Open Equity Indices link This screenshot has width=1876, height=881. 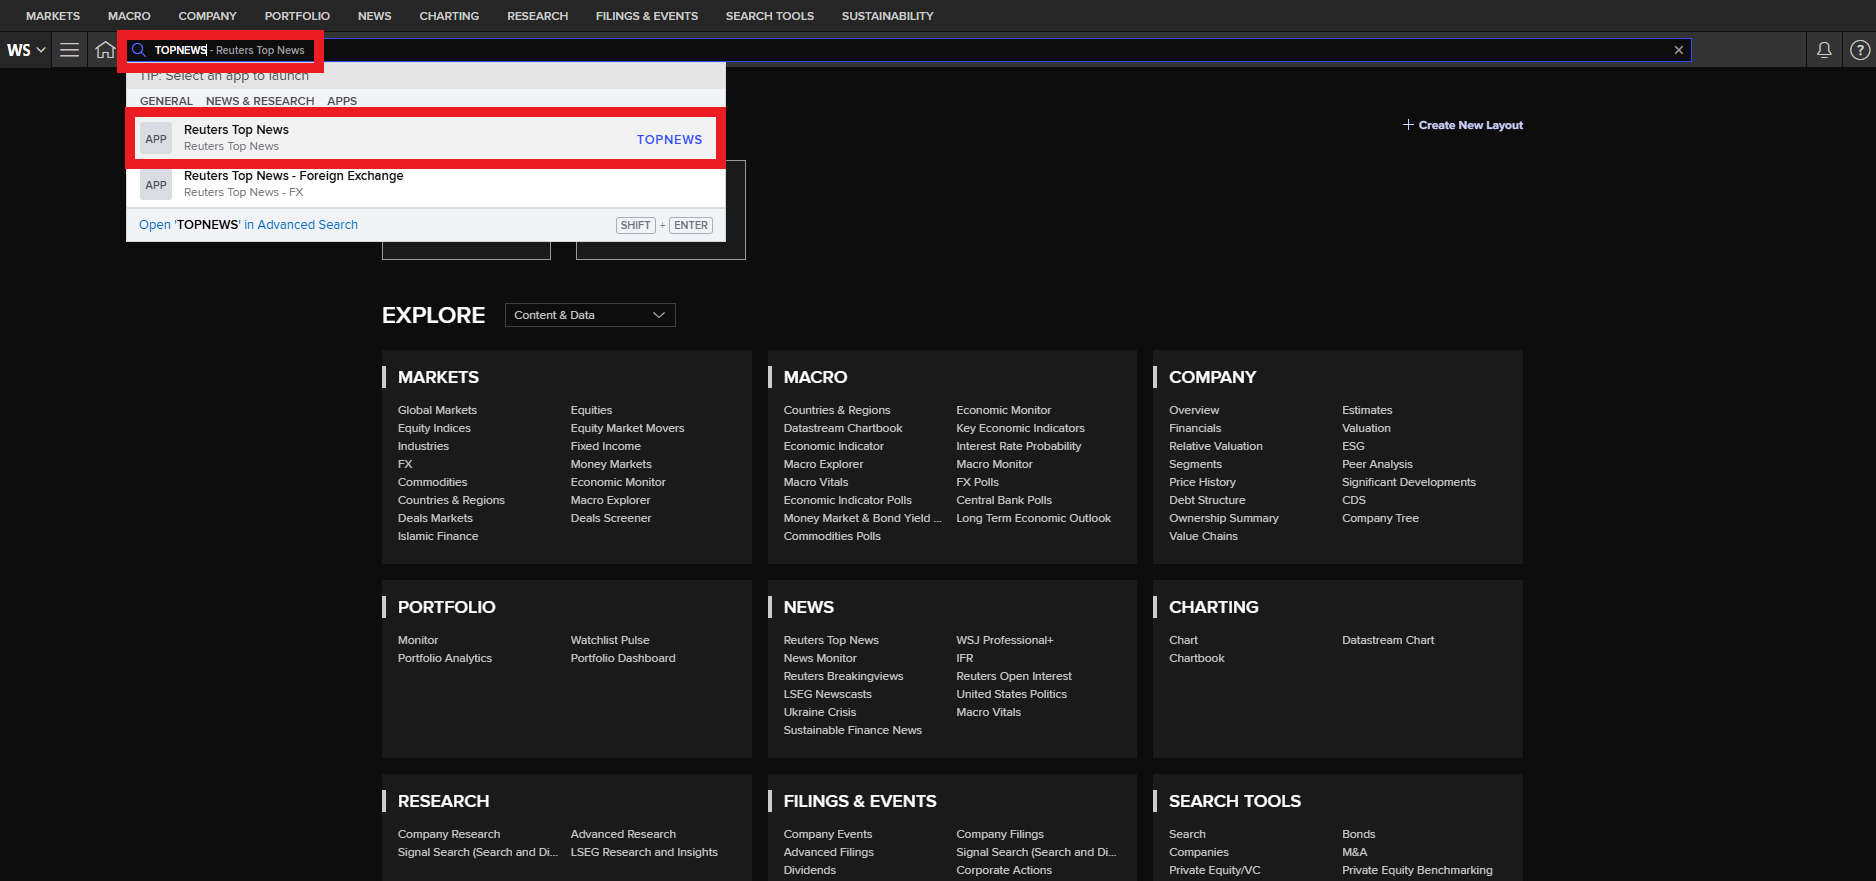[x=434, y=428]
